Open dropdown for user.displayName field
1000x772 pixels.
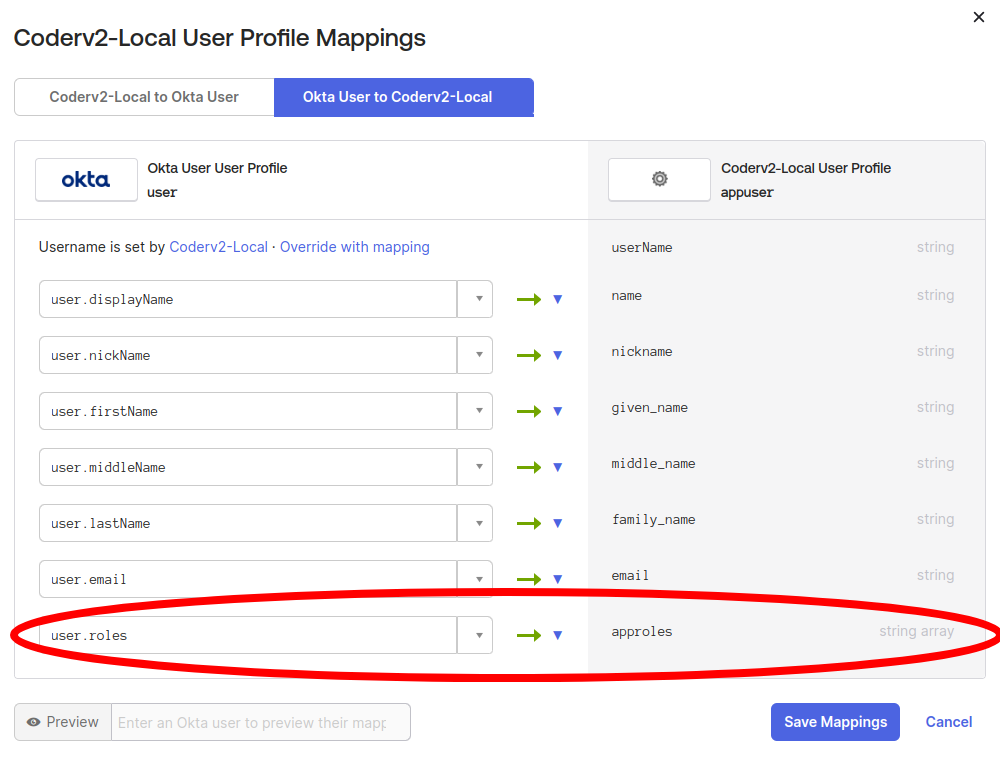point(475,299)
